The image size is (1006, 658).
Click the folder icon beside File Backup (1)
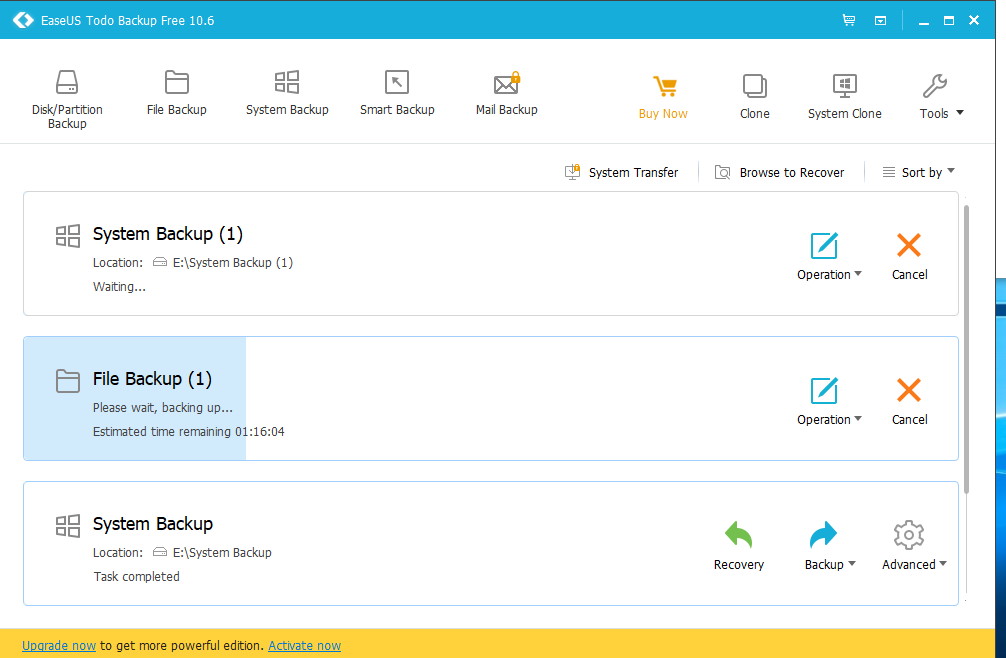point(68,380)
